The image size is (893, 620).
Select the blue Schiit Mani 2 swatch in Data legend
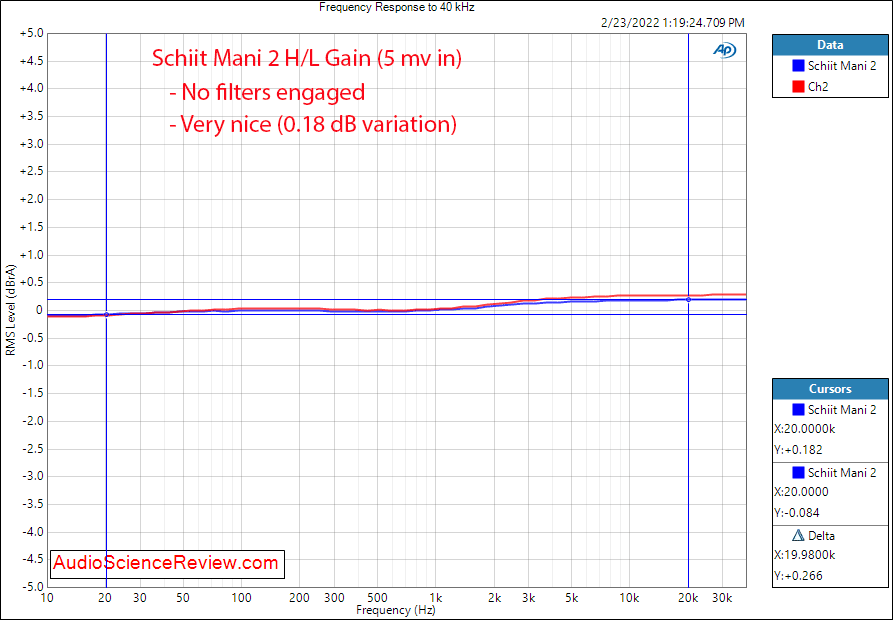tap(798, 65)
